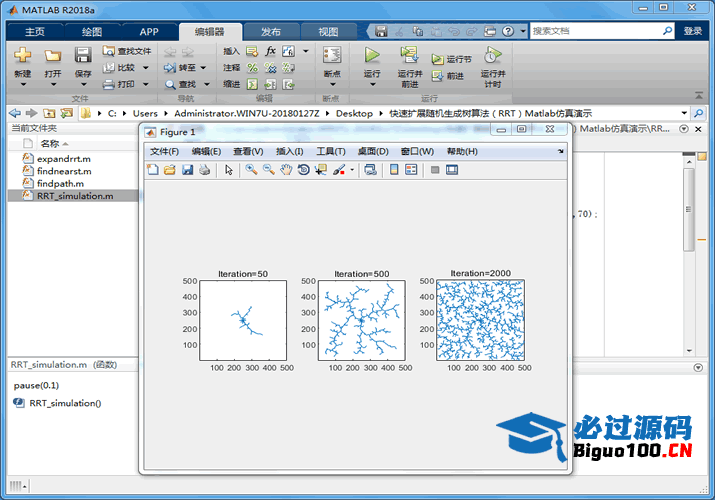Expand the Run (运行) dropdown arrow
Image resolution: width=715 pixels, height=500 pixels.
[x=372, y=84]
